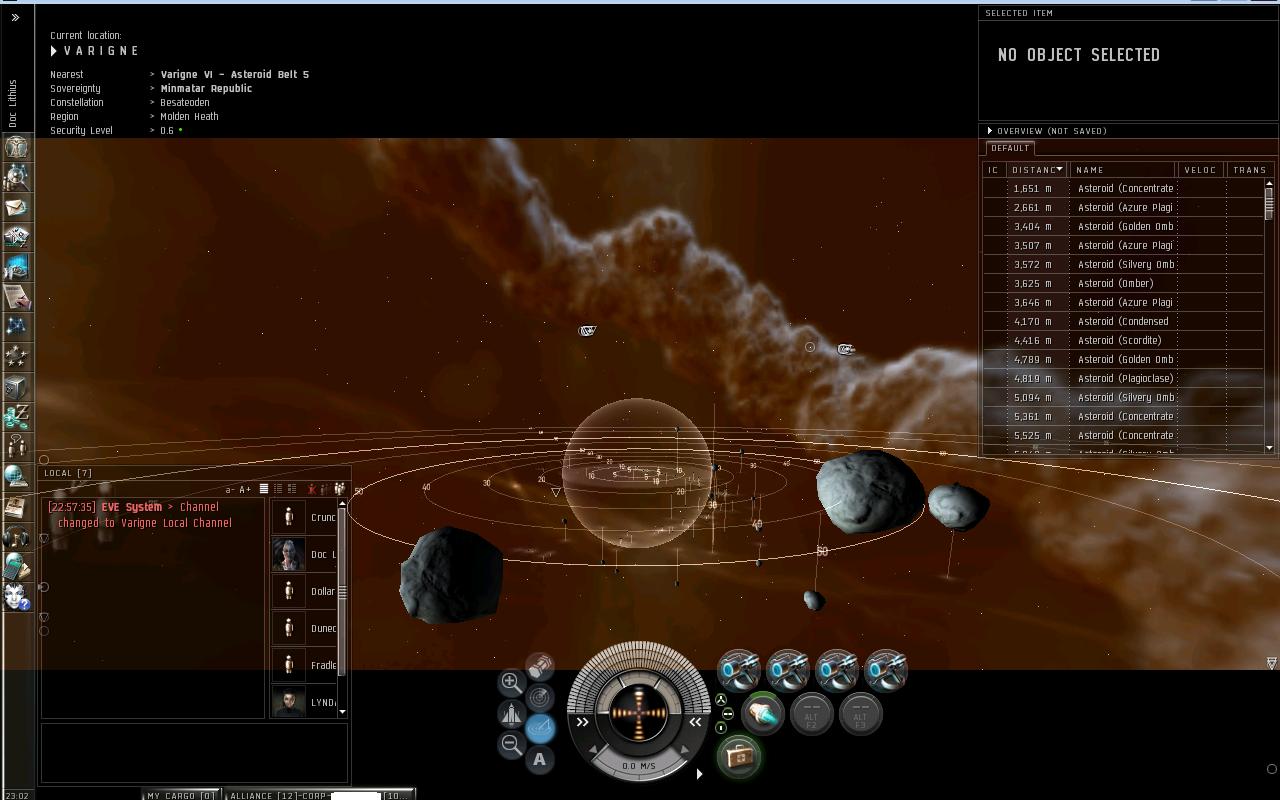Select the ship bracket left of center

pos(587,330)
